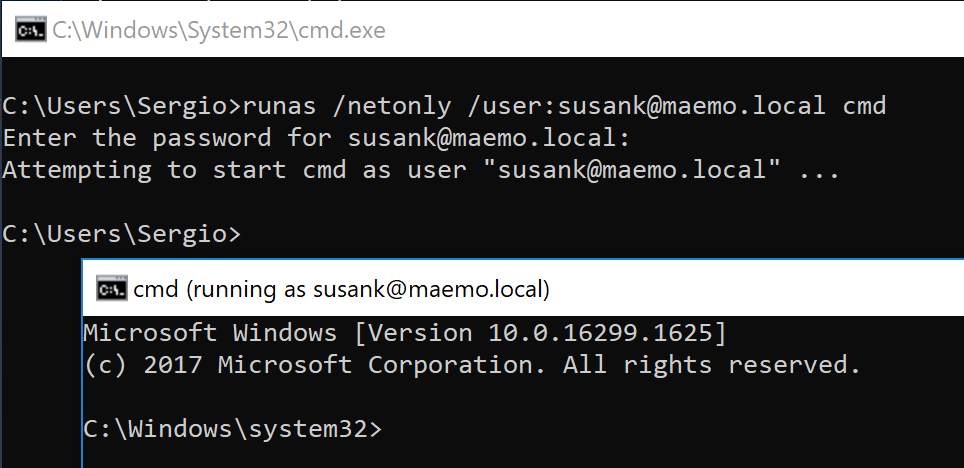Click the trailing cmd argument of runas
This screenshot has width=964, height=468.
(x=864, y=105)
